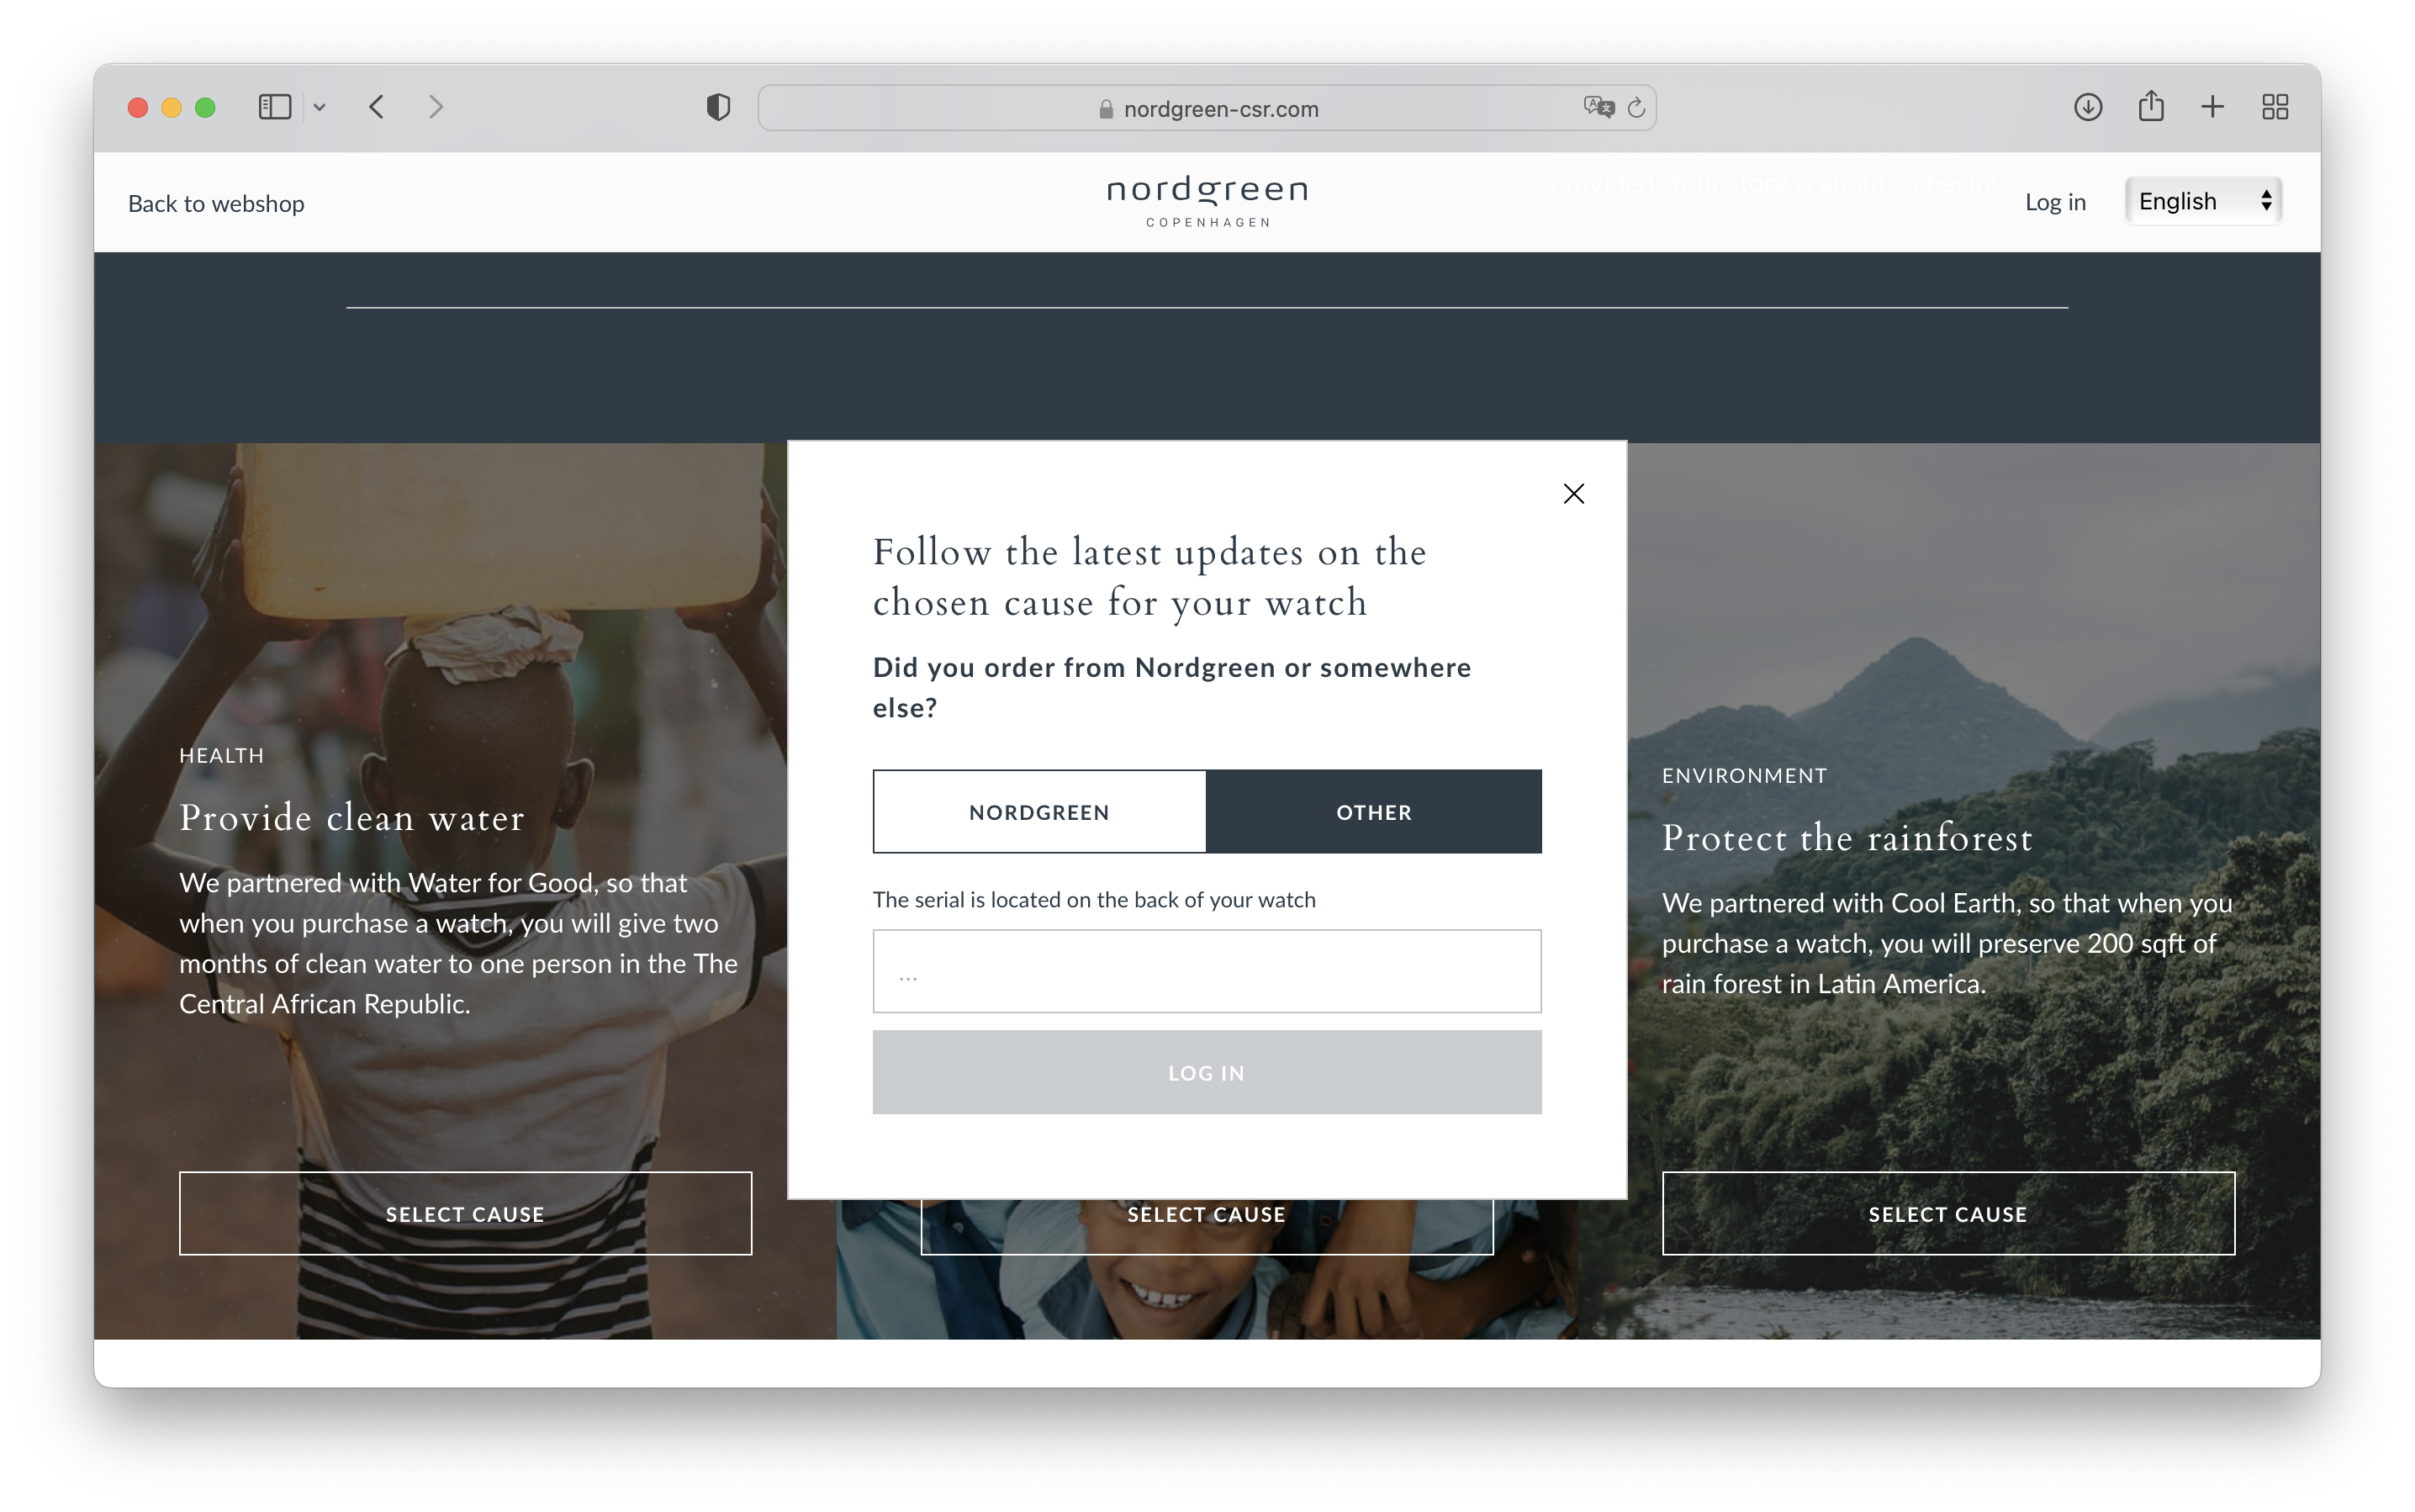The height and width of the screenshot is (1512, 2415).
Task: Click SELECT CAUSE for clean water
Action: pos(465,1213)
